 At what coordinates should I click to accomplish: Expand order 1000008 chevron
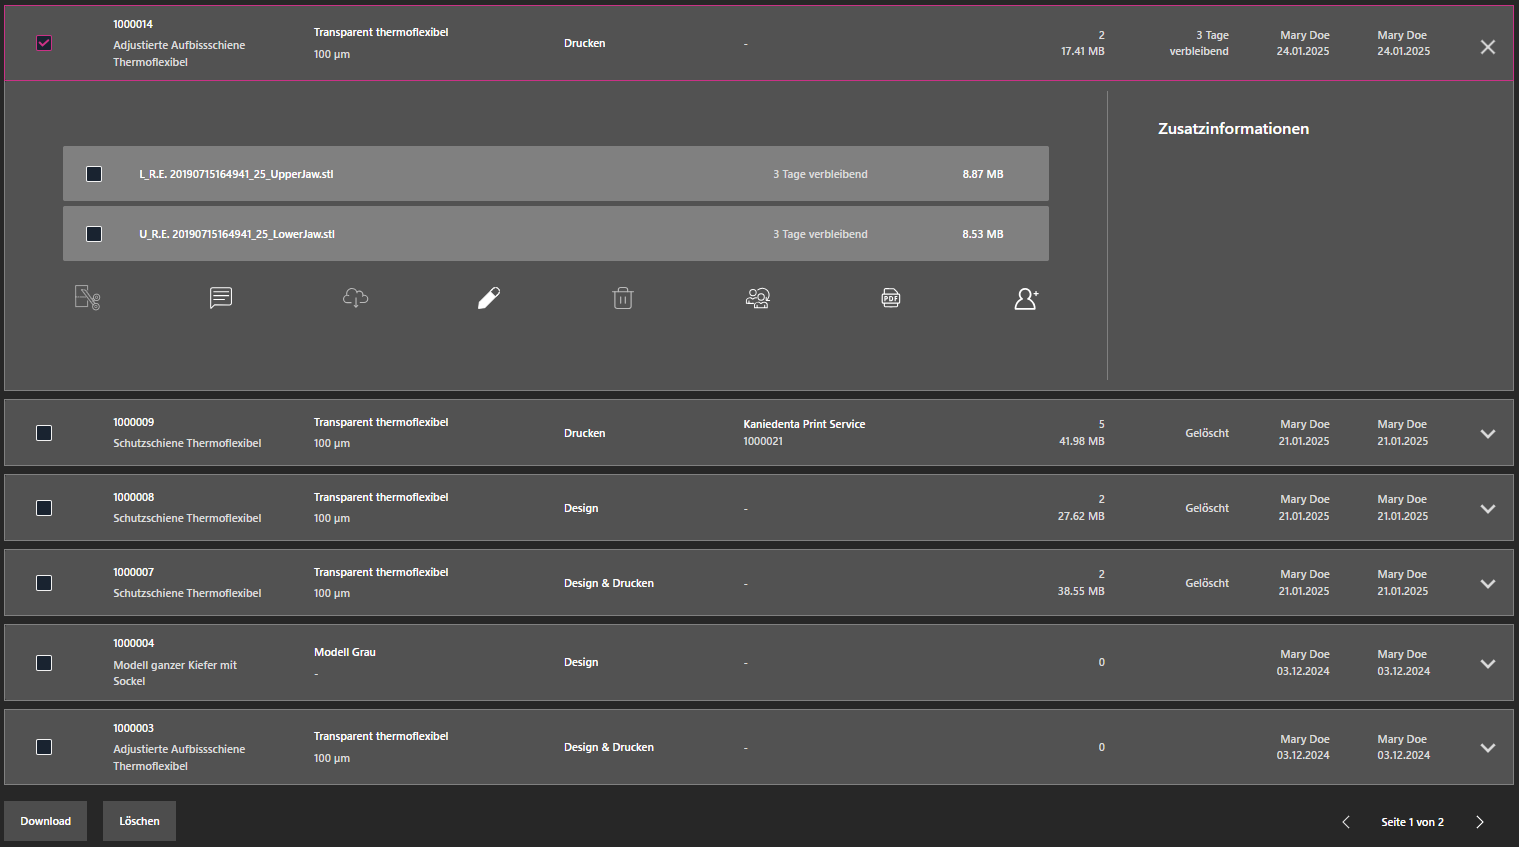pos(1488,509)
